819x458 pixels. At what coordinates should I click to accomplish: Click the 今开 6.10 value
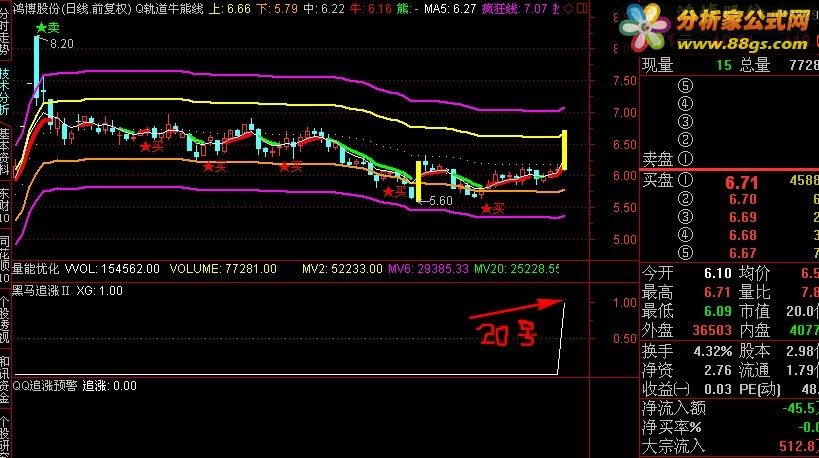click(x=718, y=273)
